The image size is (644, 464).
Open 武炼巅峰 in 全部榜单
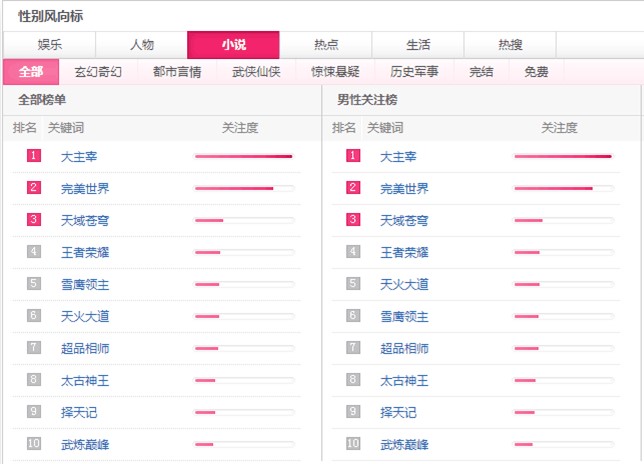pyautogui.click(x=85, y=444)
